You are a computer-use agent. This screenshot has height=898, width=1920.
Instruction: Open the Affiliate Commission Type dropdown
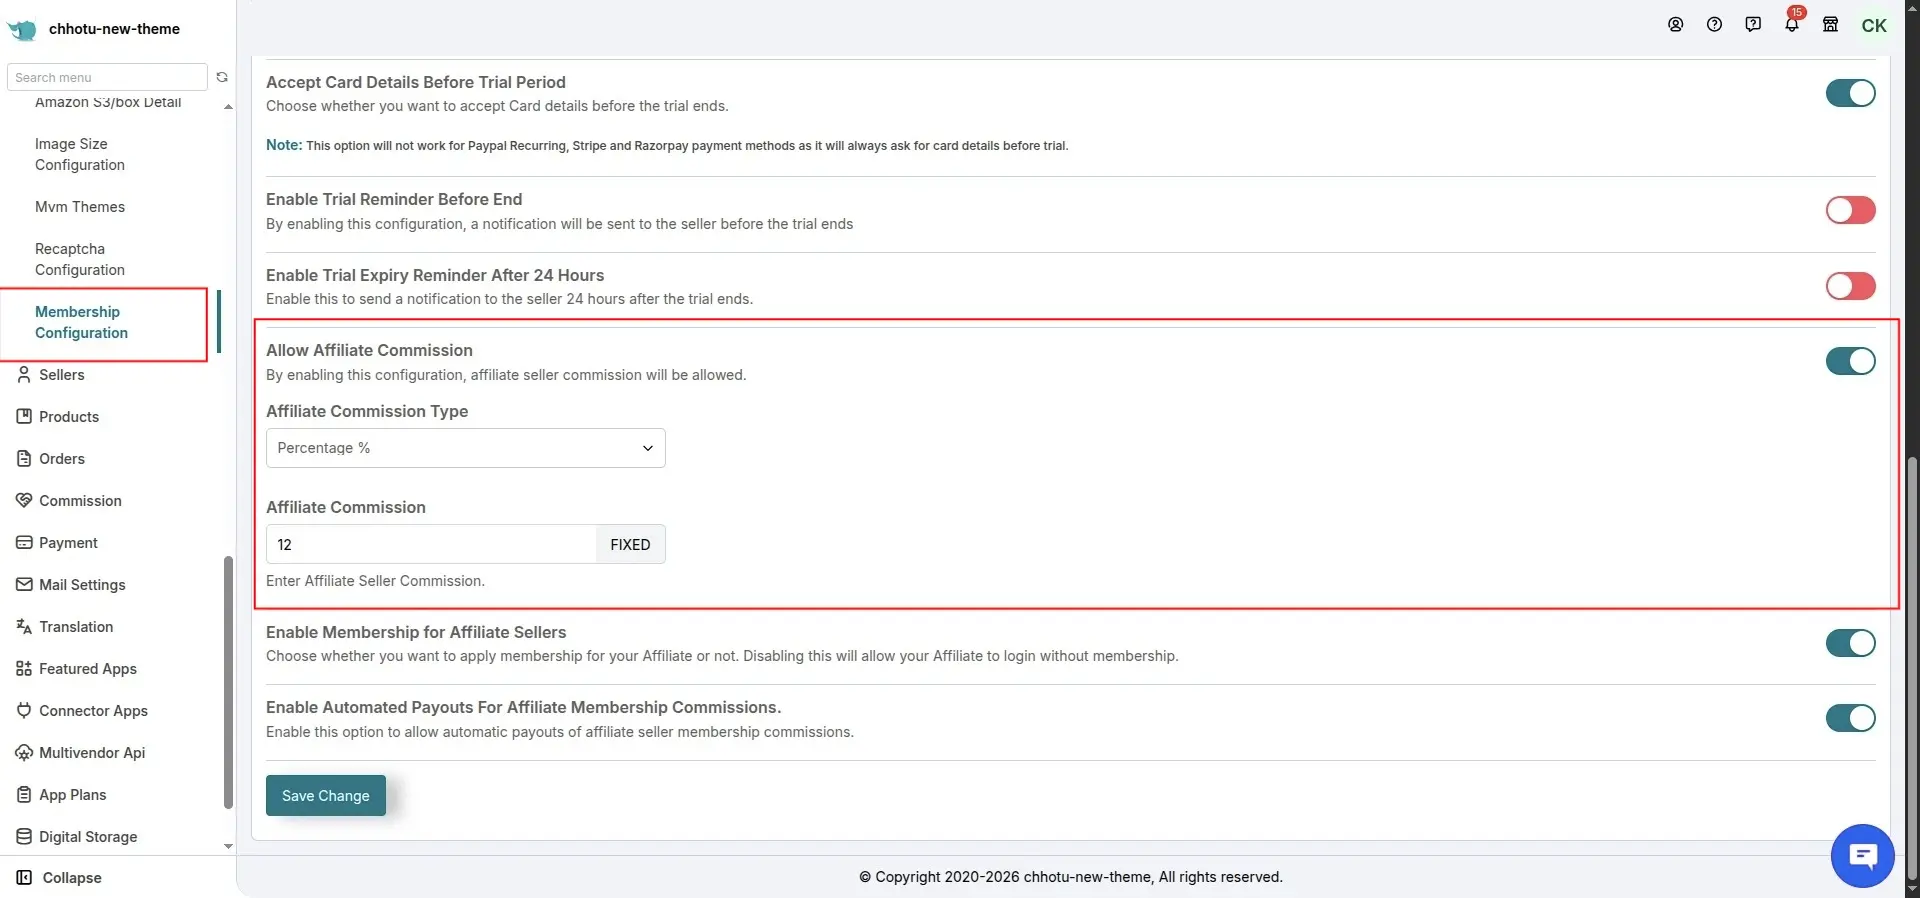point(466,448)
